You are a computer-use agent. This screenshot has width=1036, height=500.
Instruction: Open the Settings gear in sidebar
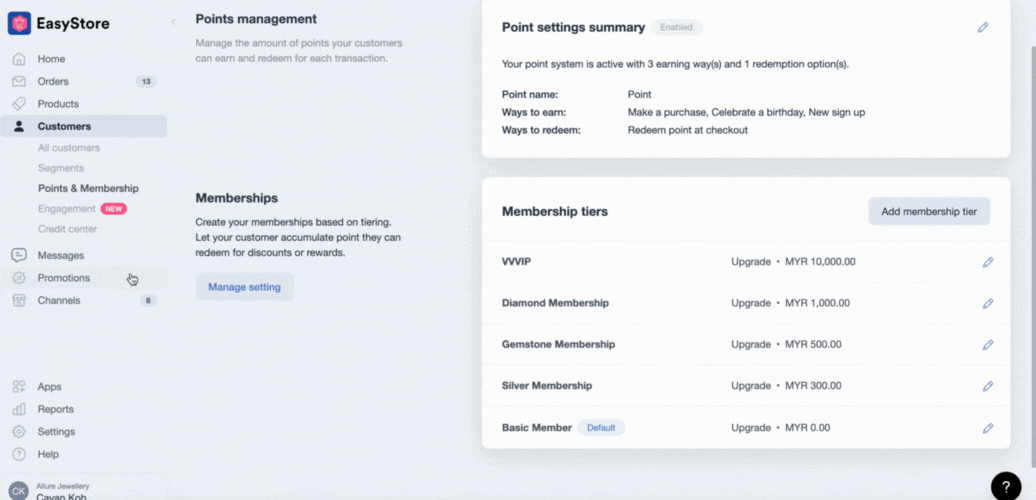[x=55, y=432]
